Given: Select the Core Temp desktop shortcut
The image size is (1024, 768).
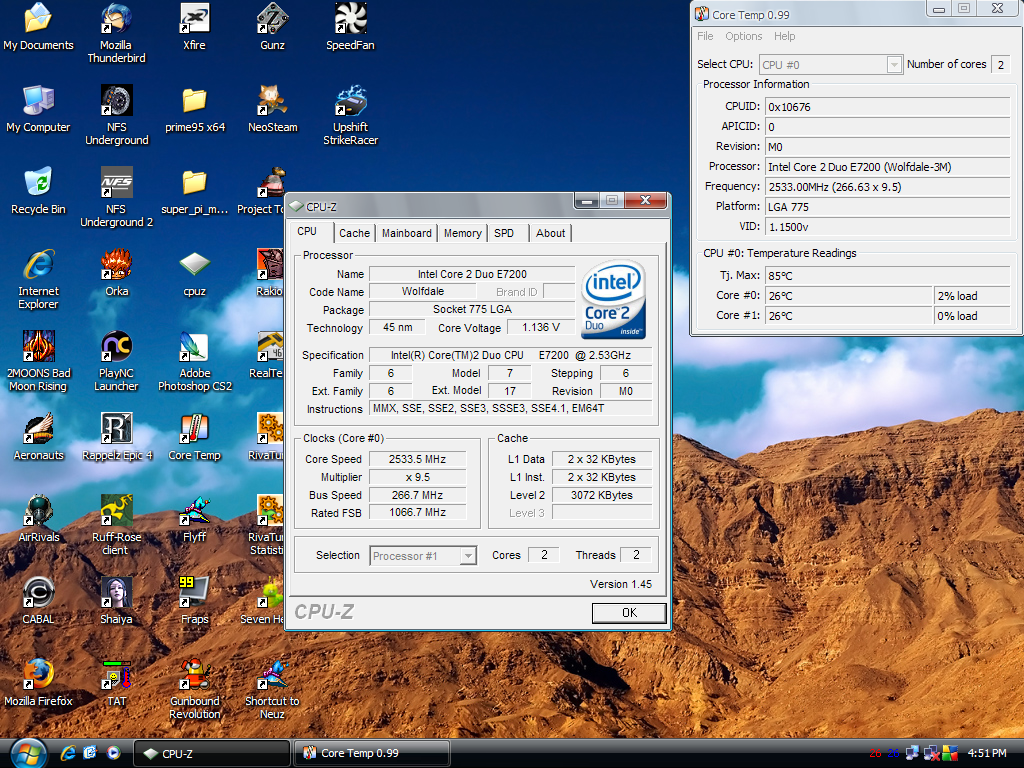Looking at the screenshot, I should tap(195, 437).
